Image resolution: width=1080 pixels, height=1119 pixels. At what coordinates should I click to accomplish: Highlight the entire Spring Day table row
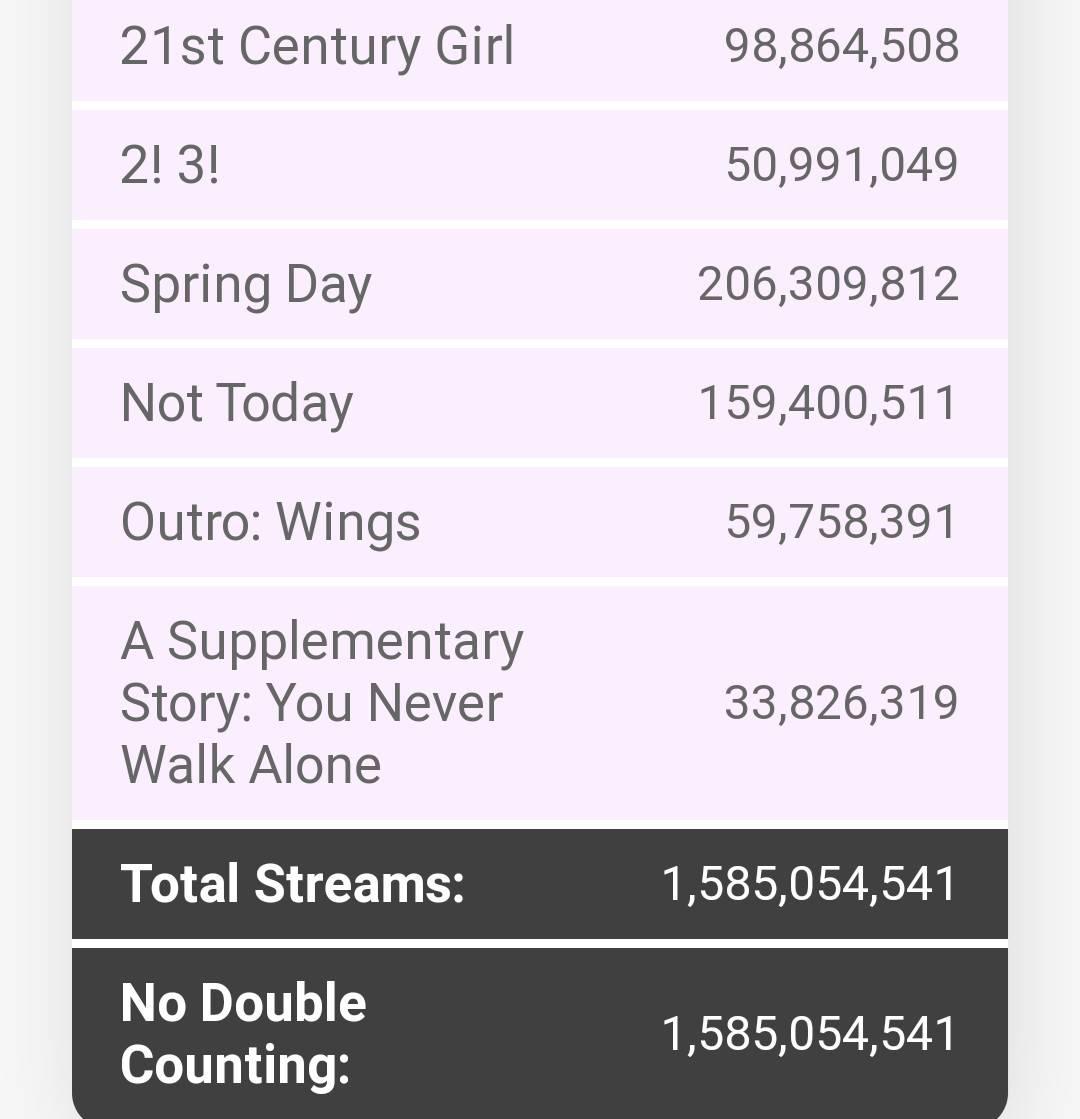[540, 284]
